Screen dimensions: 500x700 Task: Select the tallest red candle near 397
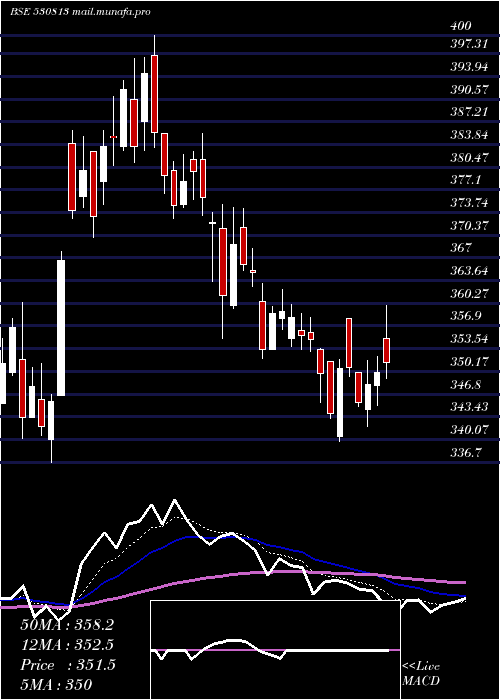click(154, 94)
